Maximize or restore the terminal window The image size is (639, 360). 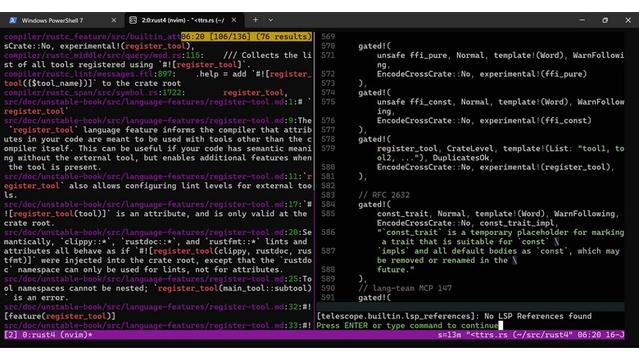tap(605, 20)
